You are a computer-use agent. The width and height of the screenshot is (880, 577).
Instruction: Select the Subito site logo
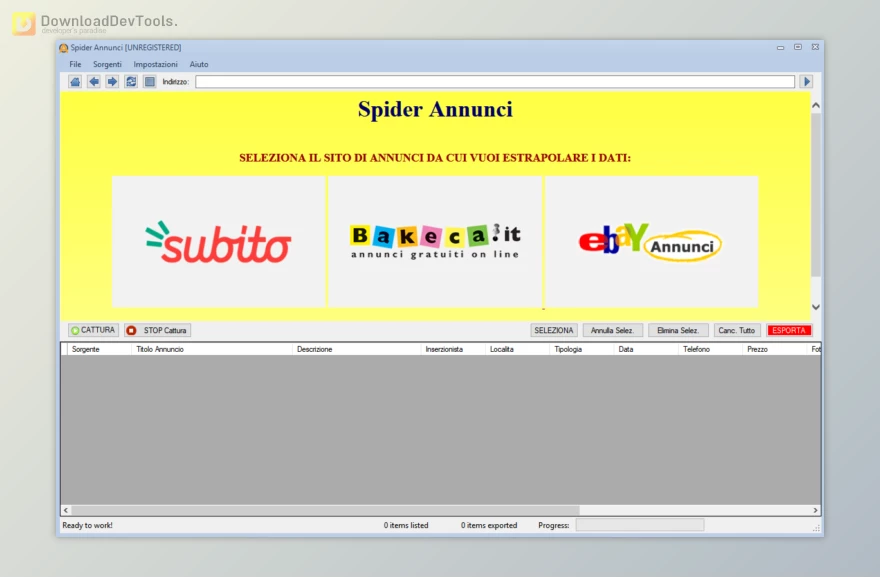coord(218,242)
